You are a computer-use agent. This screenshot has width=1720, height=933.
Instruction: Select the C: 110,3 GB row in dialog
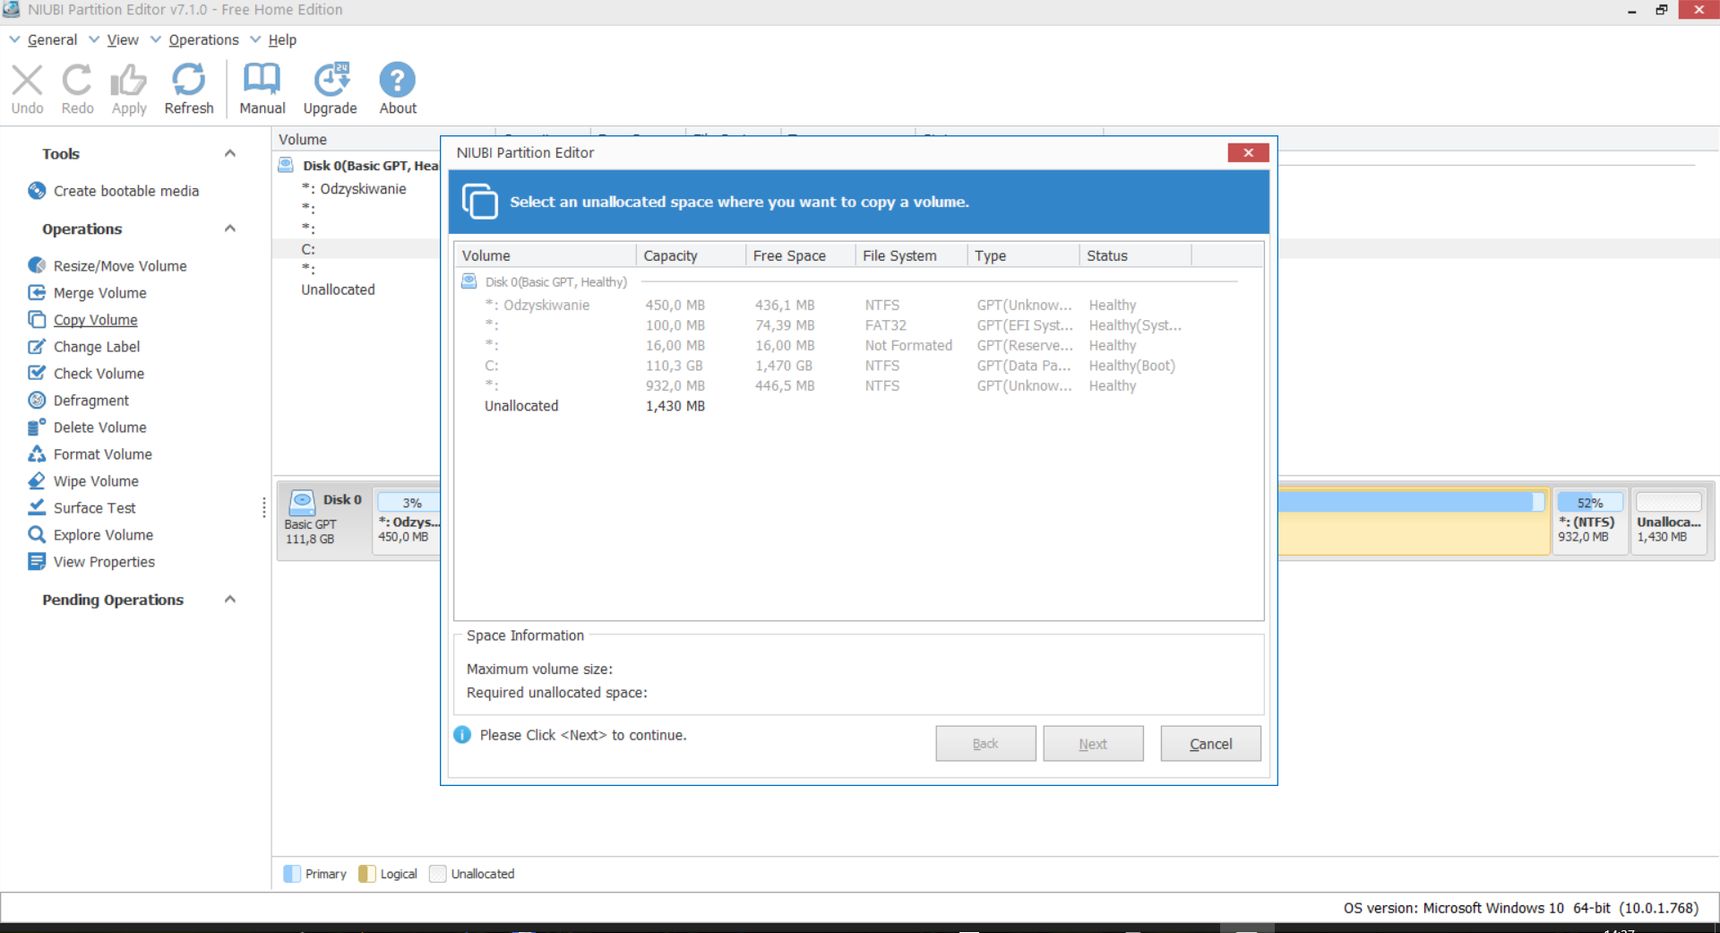858,366
